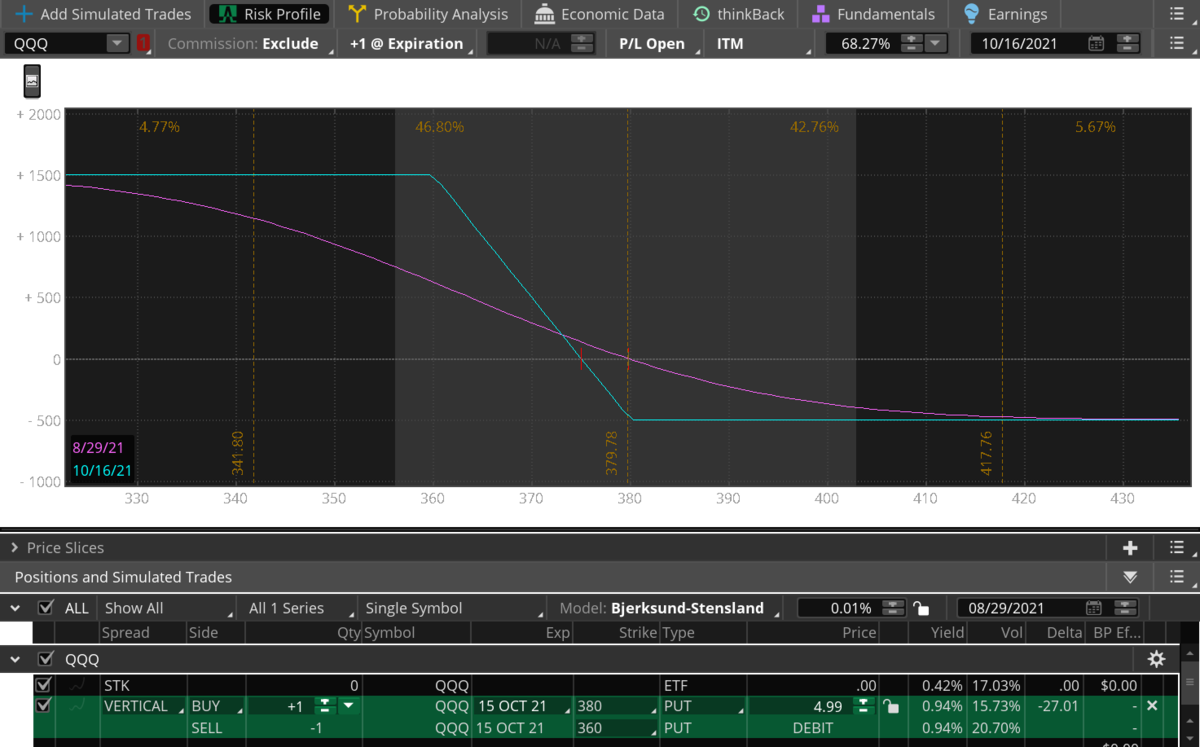Click the chart line icon in the STK row
The height and width of the screenshot is (747, 1200).
tap(77, 686)
